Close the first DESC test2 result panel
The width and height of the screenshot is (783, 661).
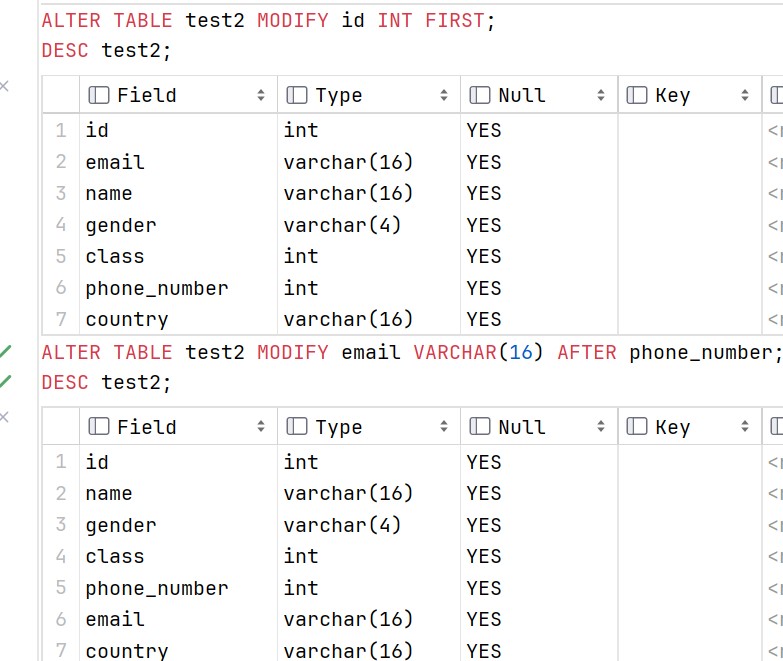click(4, 86)
